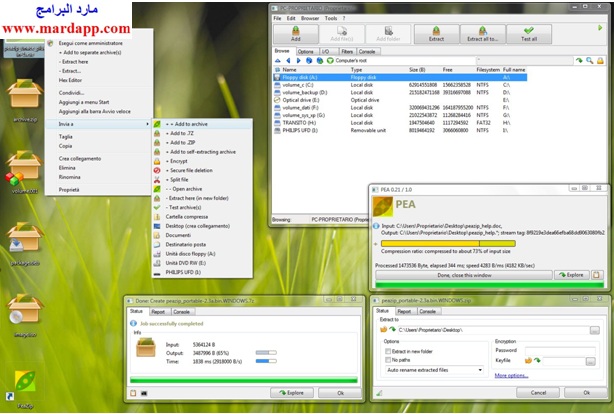Click the icon left of the Name column header
Viewport: 614px width, 414px height.
point(277,70)
